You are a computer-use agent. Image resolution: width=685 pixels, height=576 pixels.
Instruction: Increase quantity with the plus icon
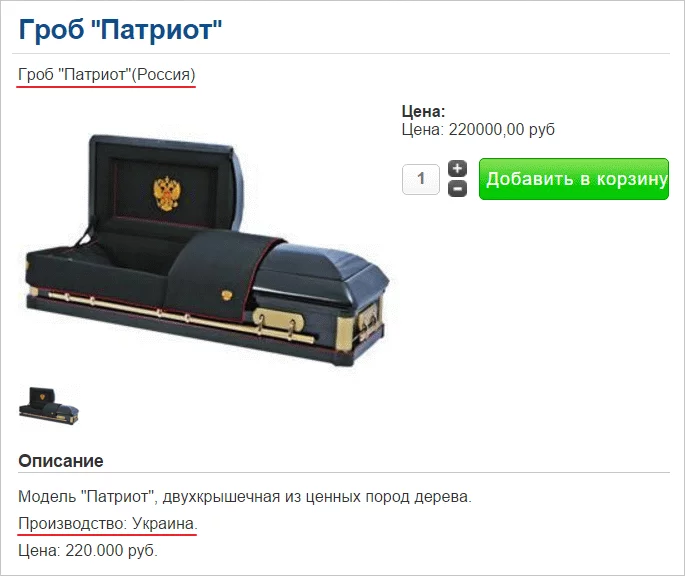pyautogui.click(x=457, y=168)
